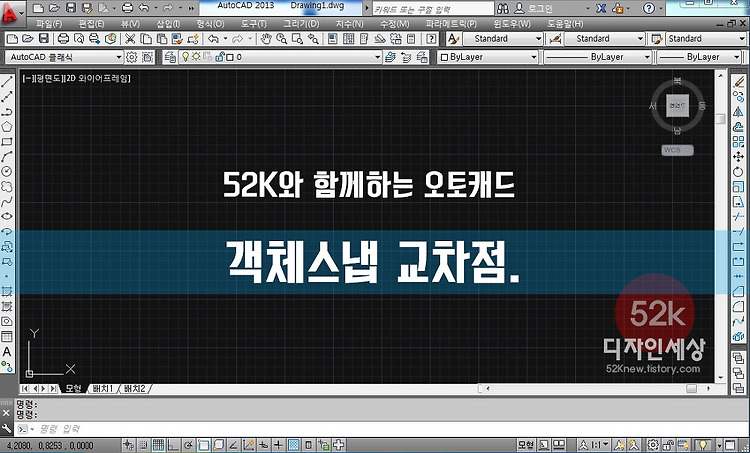750x453 pixels.
Task: Toggle layer 0 on/off lightbulb
Action: [185, 57]
